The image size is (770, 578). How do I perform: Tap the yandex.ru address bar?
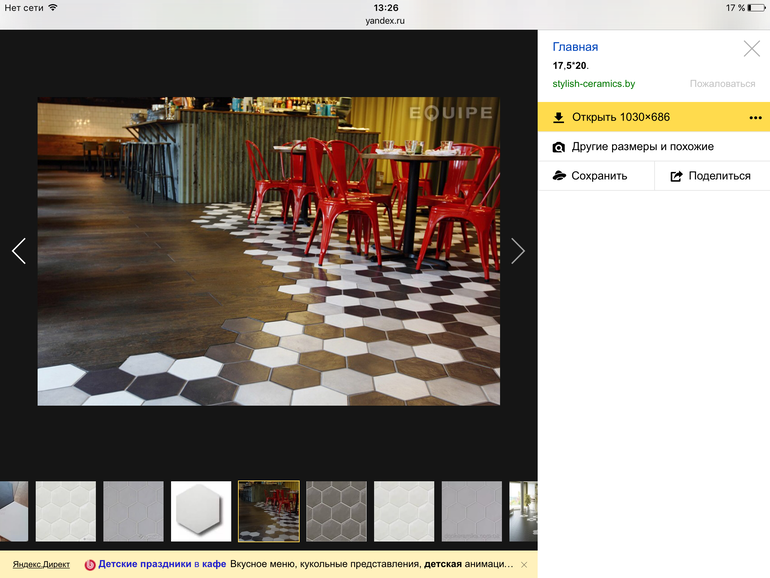tap(385, 19)
